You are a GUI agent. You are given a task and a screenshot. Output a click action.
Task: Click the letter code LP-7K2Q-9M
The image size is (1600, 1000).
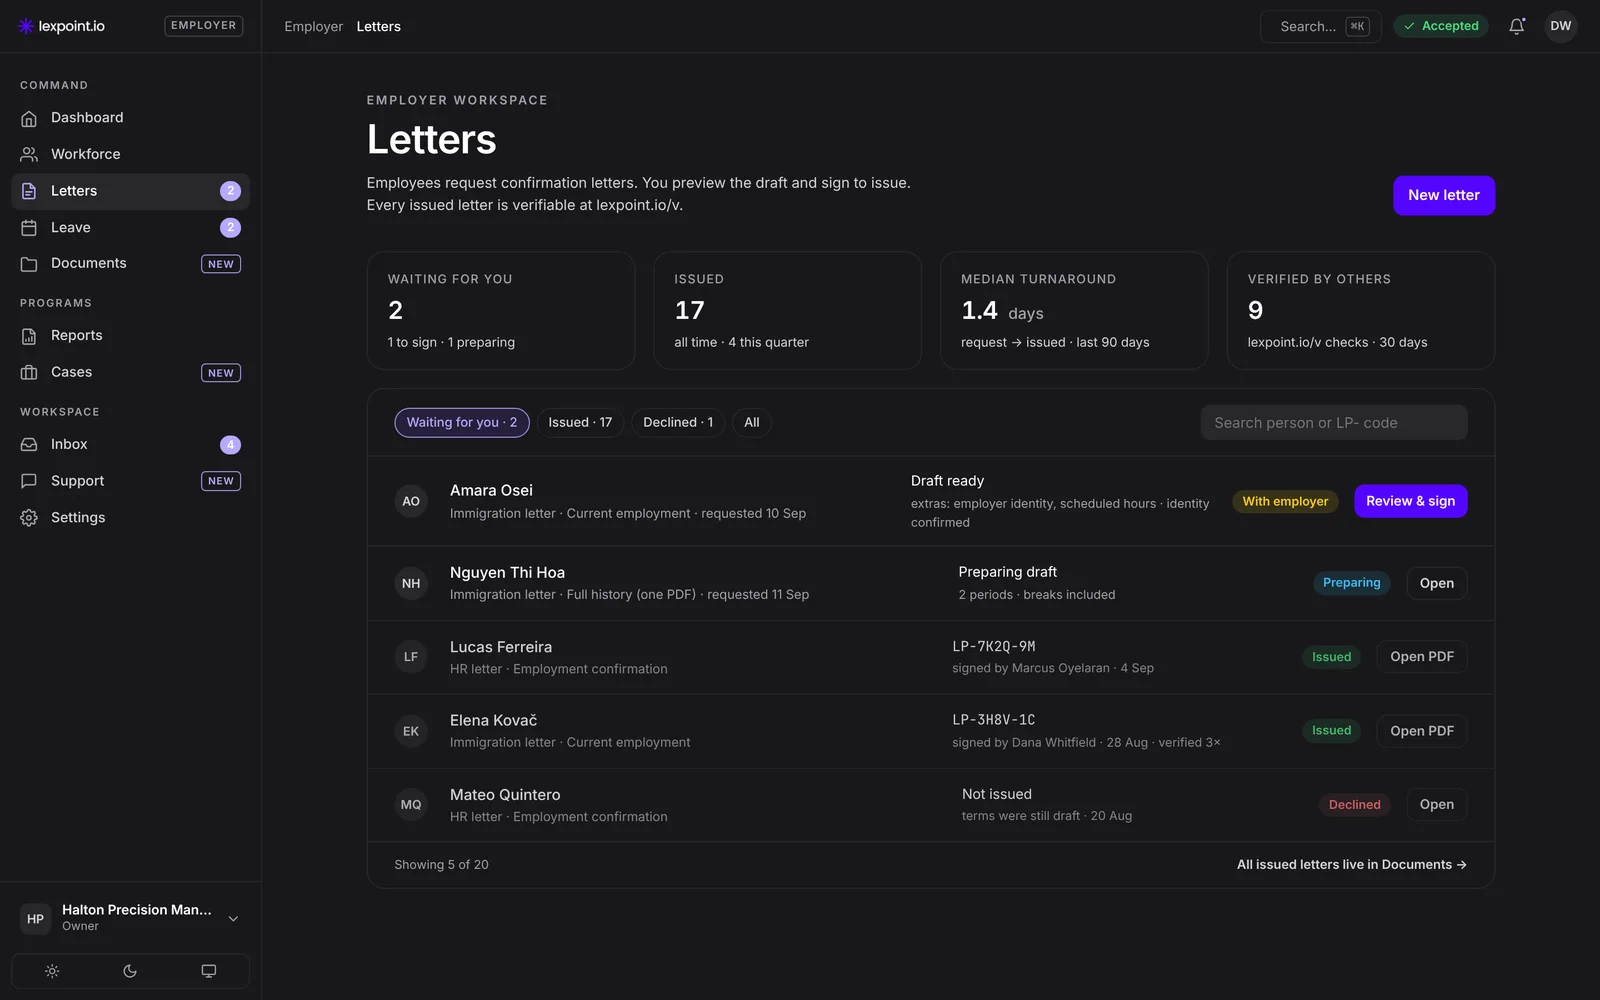tap(993, 646)
